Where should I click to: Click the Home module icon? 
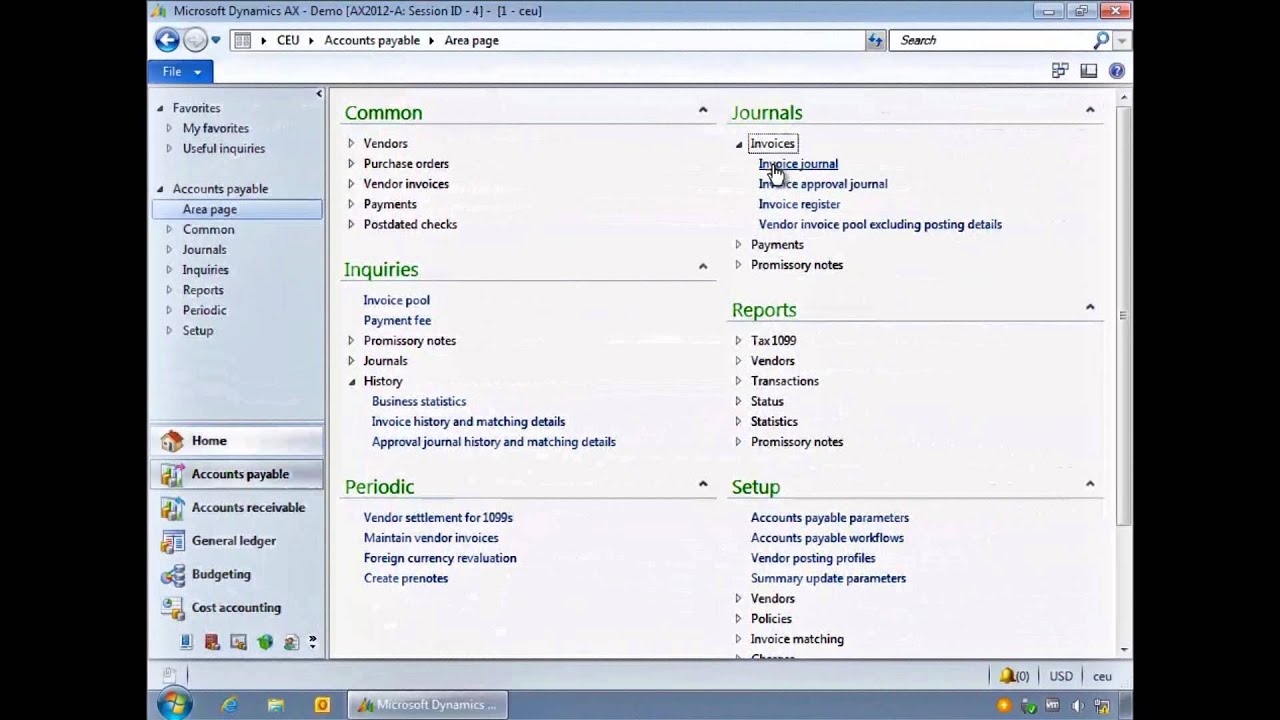point(172,441)
